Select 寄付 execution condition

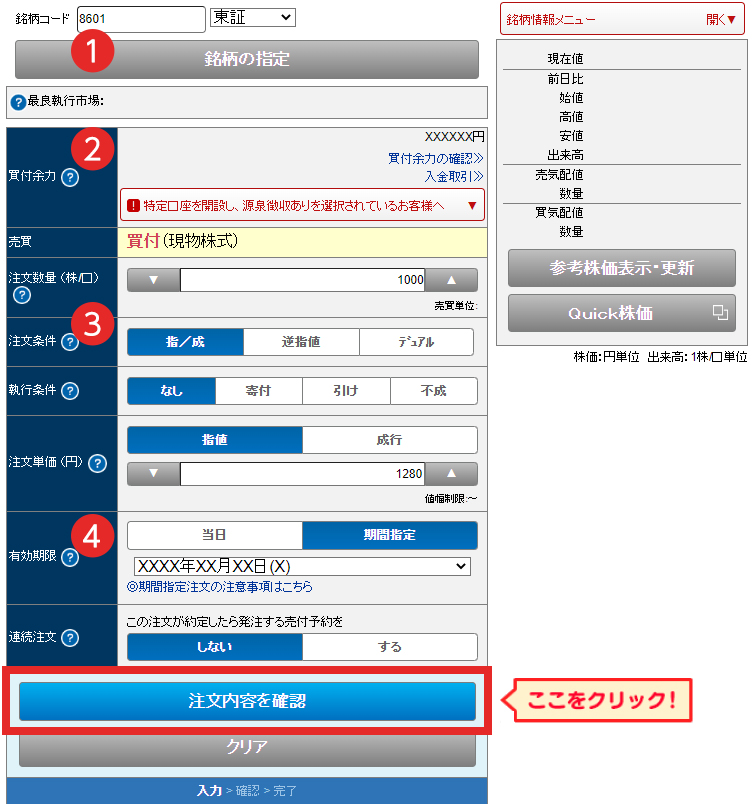click(259, 391)
